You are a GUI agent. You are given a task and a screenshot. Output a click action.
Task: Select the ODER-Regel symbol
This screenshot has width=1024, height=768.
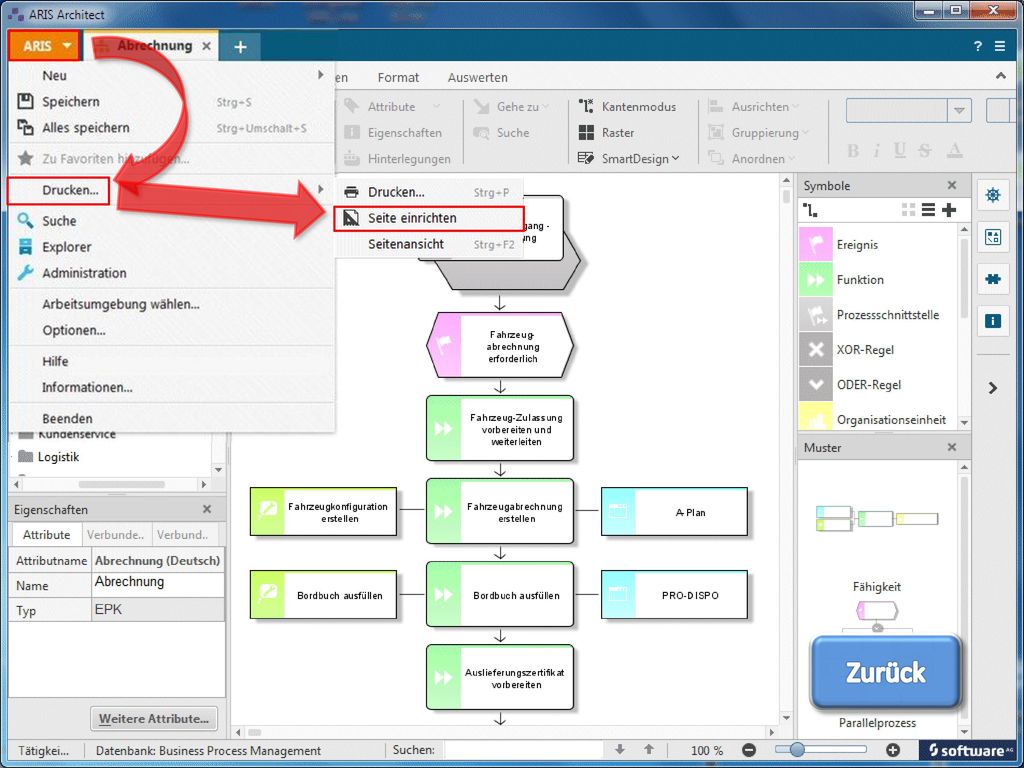coord(878,385)
